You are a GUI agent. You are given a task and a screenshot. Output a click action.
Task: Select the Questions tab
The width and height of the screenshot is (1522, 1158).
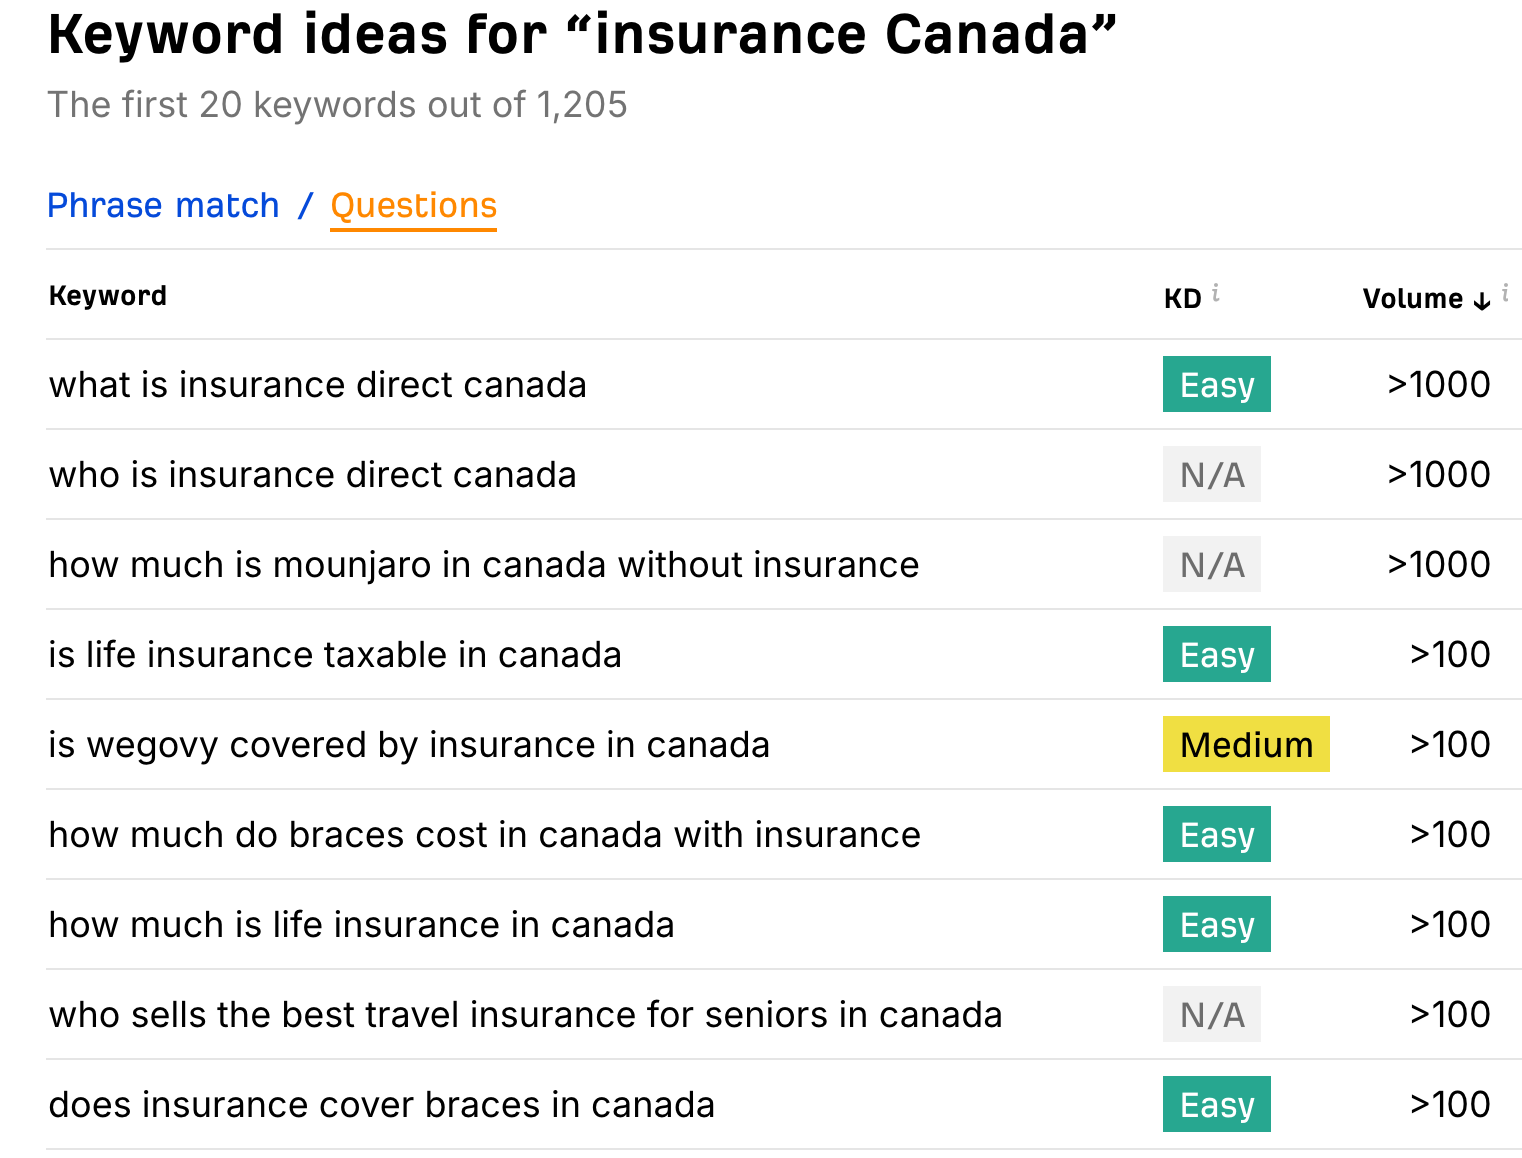(413, 206)
